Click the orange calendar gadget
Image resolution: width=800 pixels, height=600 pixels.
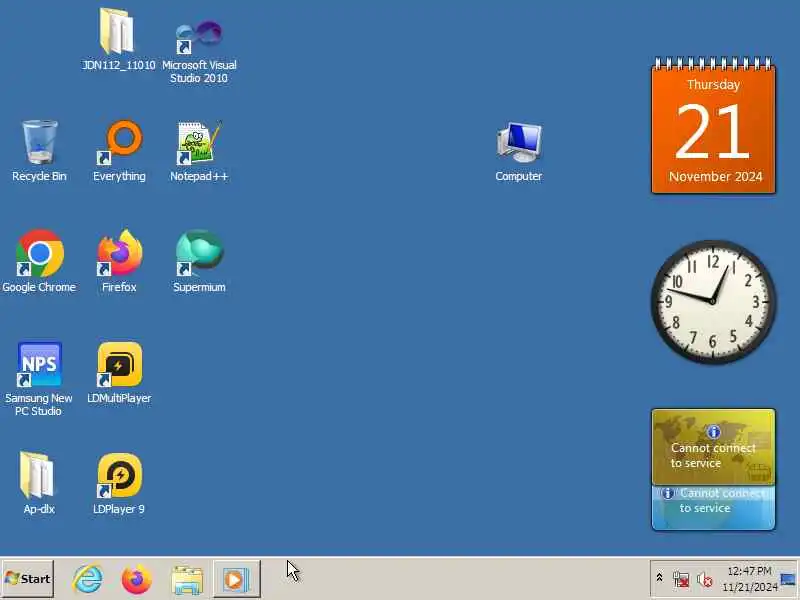click(713, 126)
